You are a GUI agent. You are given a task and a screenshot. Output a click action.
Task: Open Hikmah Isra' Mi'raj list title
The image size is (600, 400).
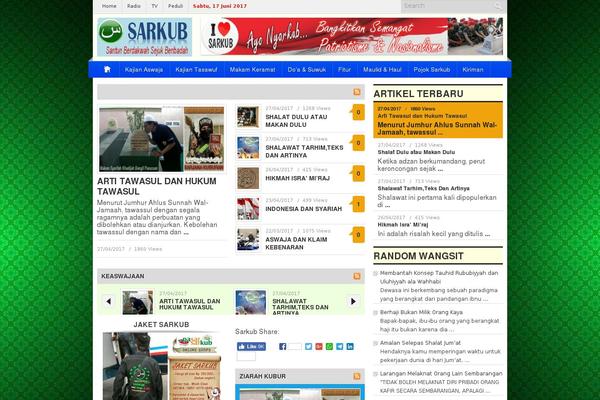click(x=297, y=178)
